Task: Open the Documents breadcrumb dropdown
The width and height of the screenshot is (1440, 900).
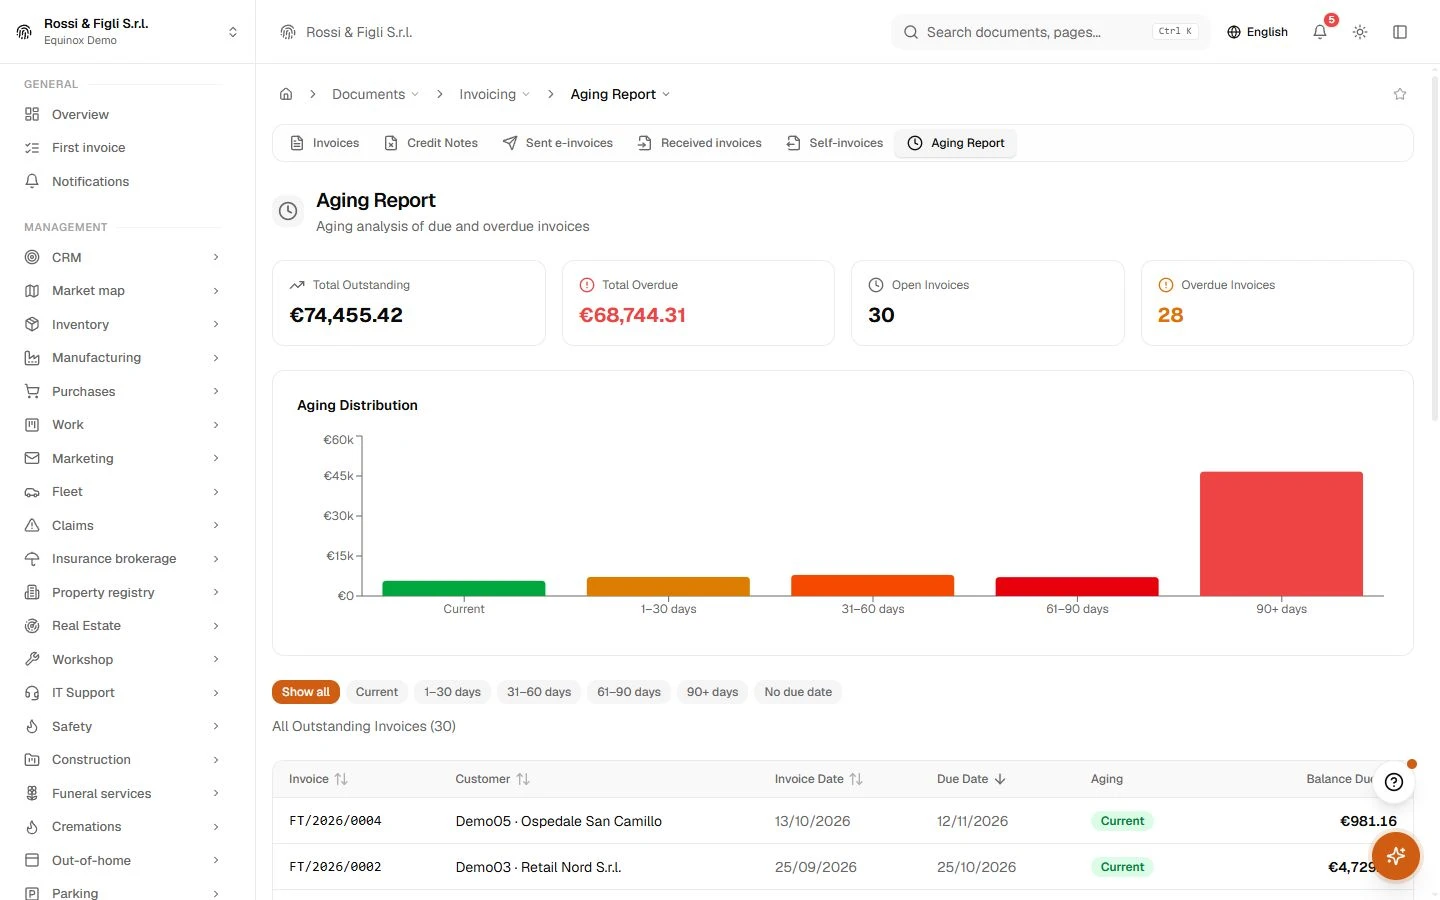Action: click(375, 94)
